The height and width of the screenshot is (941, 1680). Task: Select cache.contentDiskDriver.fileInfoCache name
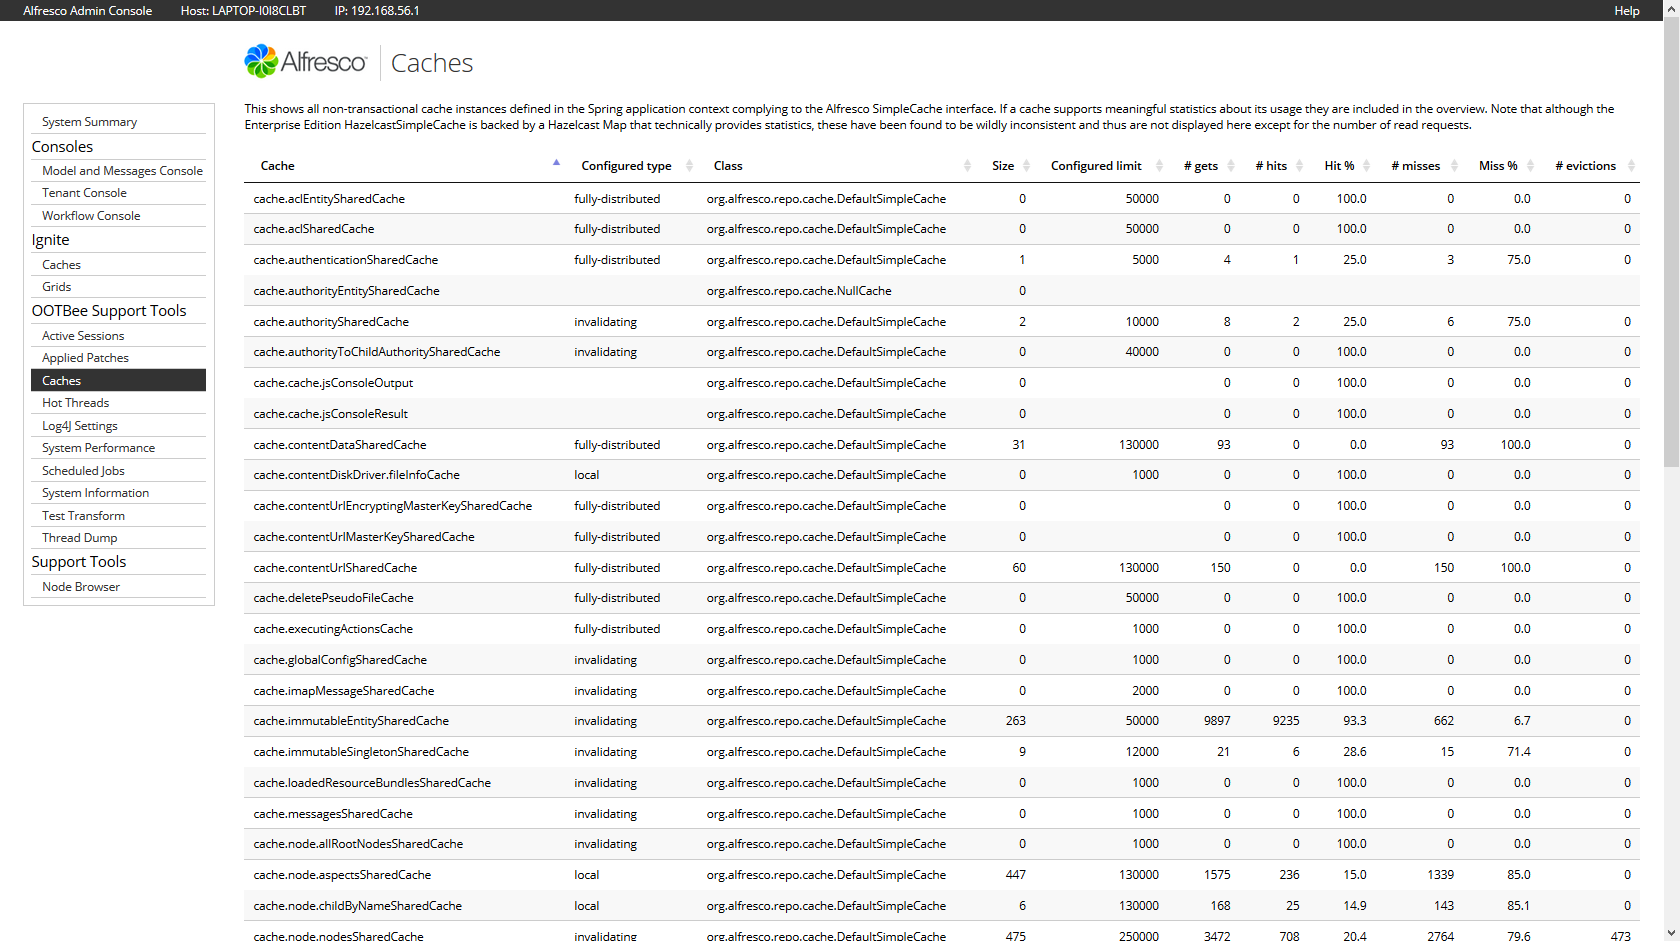coord(357,475)
